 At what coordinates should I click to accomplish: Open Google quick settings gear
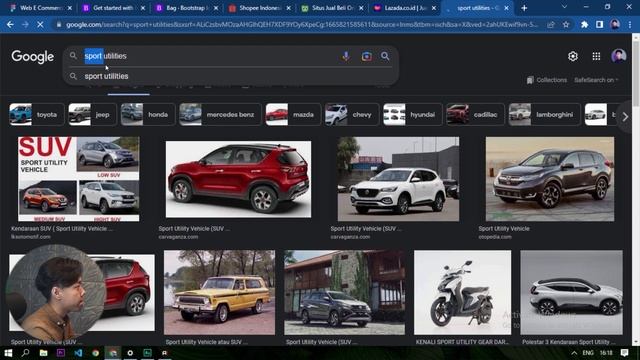point(573,56)
